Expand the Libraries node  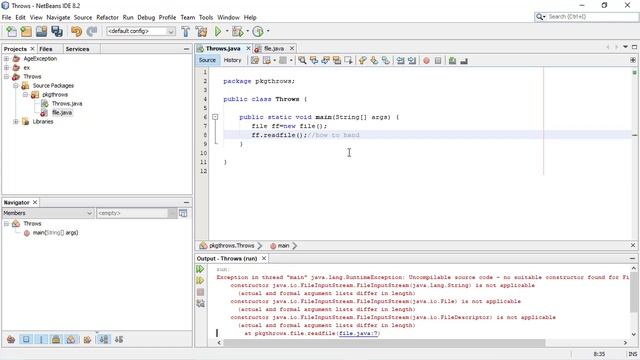pyautogui.click(x=16, y=122)
